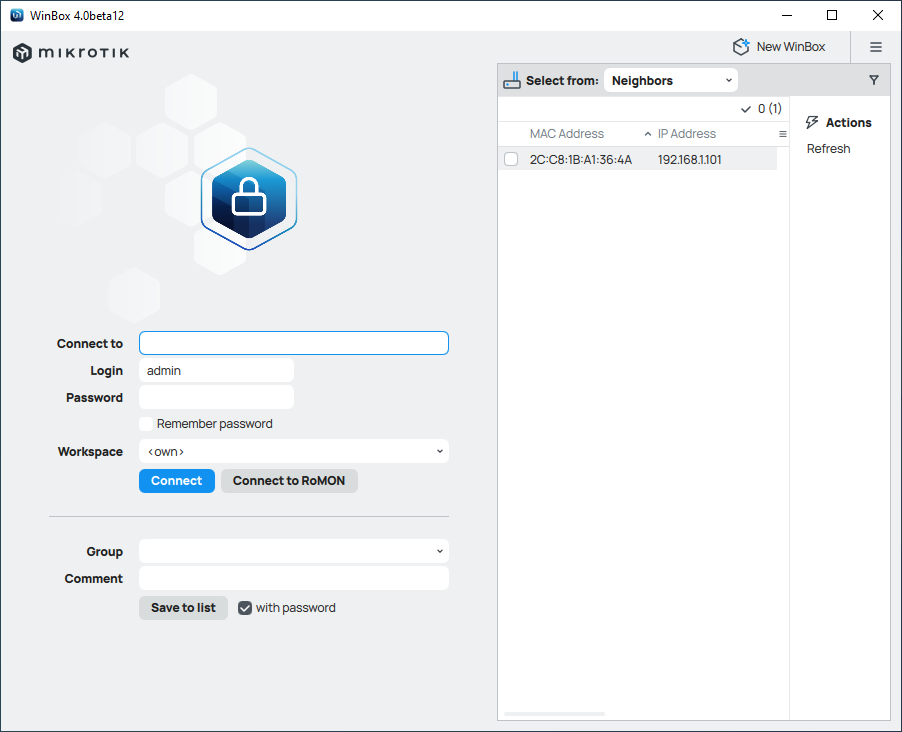Sort by IP Address column header
Viewport: 902px width, 732px height.
click(x=687, y=134)
